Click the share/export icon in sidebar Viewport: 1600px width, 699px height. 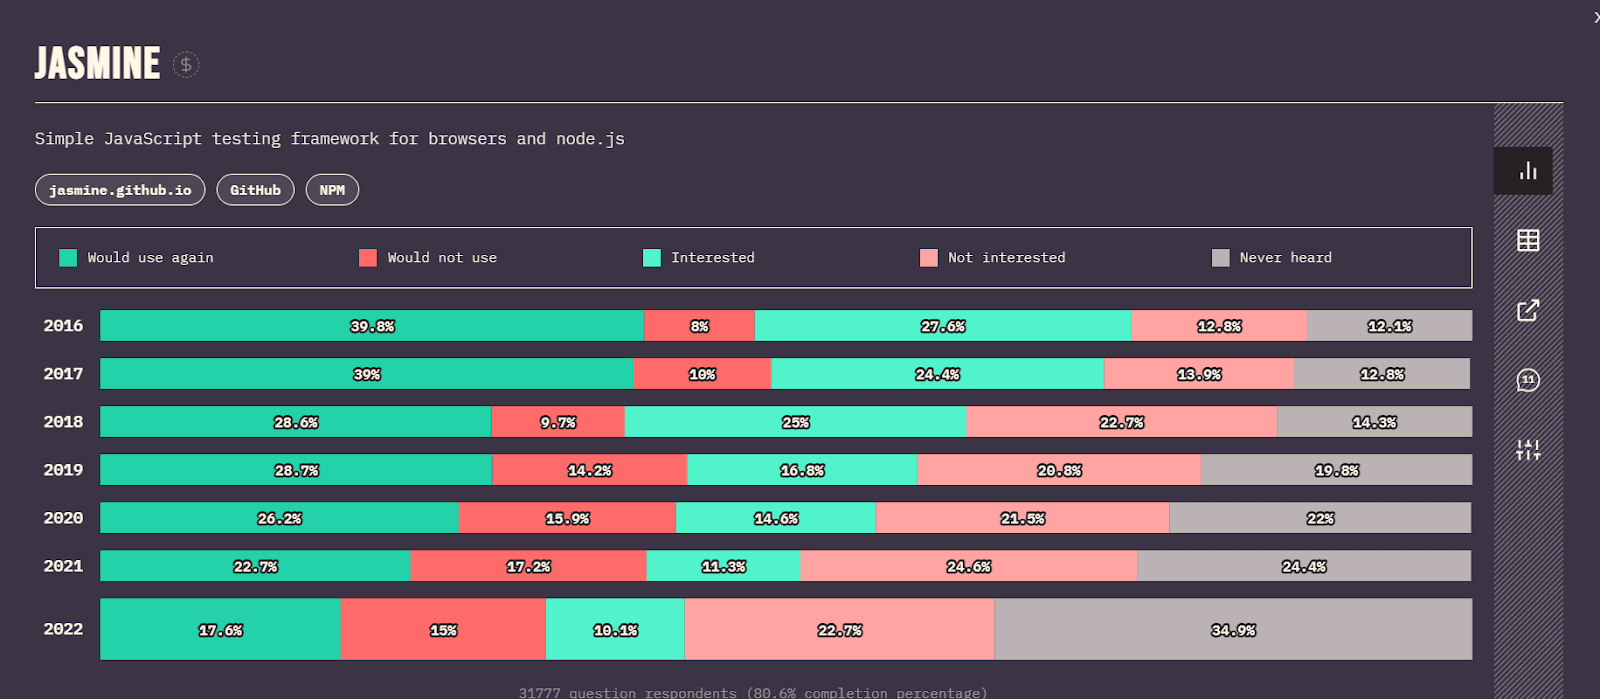[x=1527, y=310]
